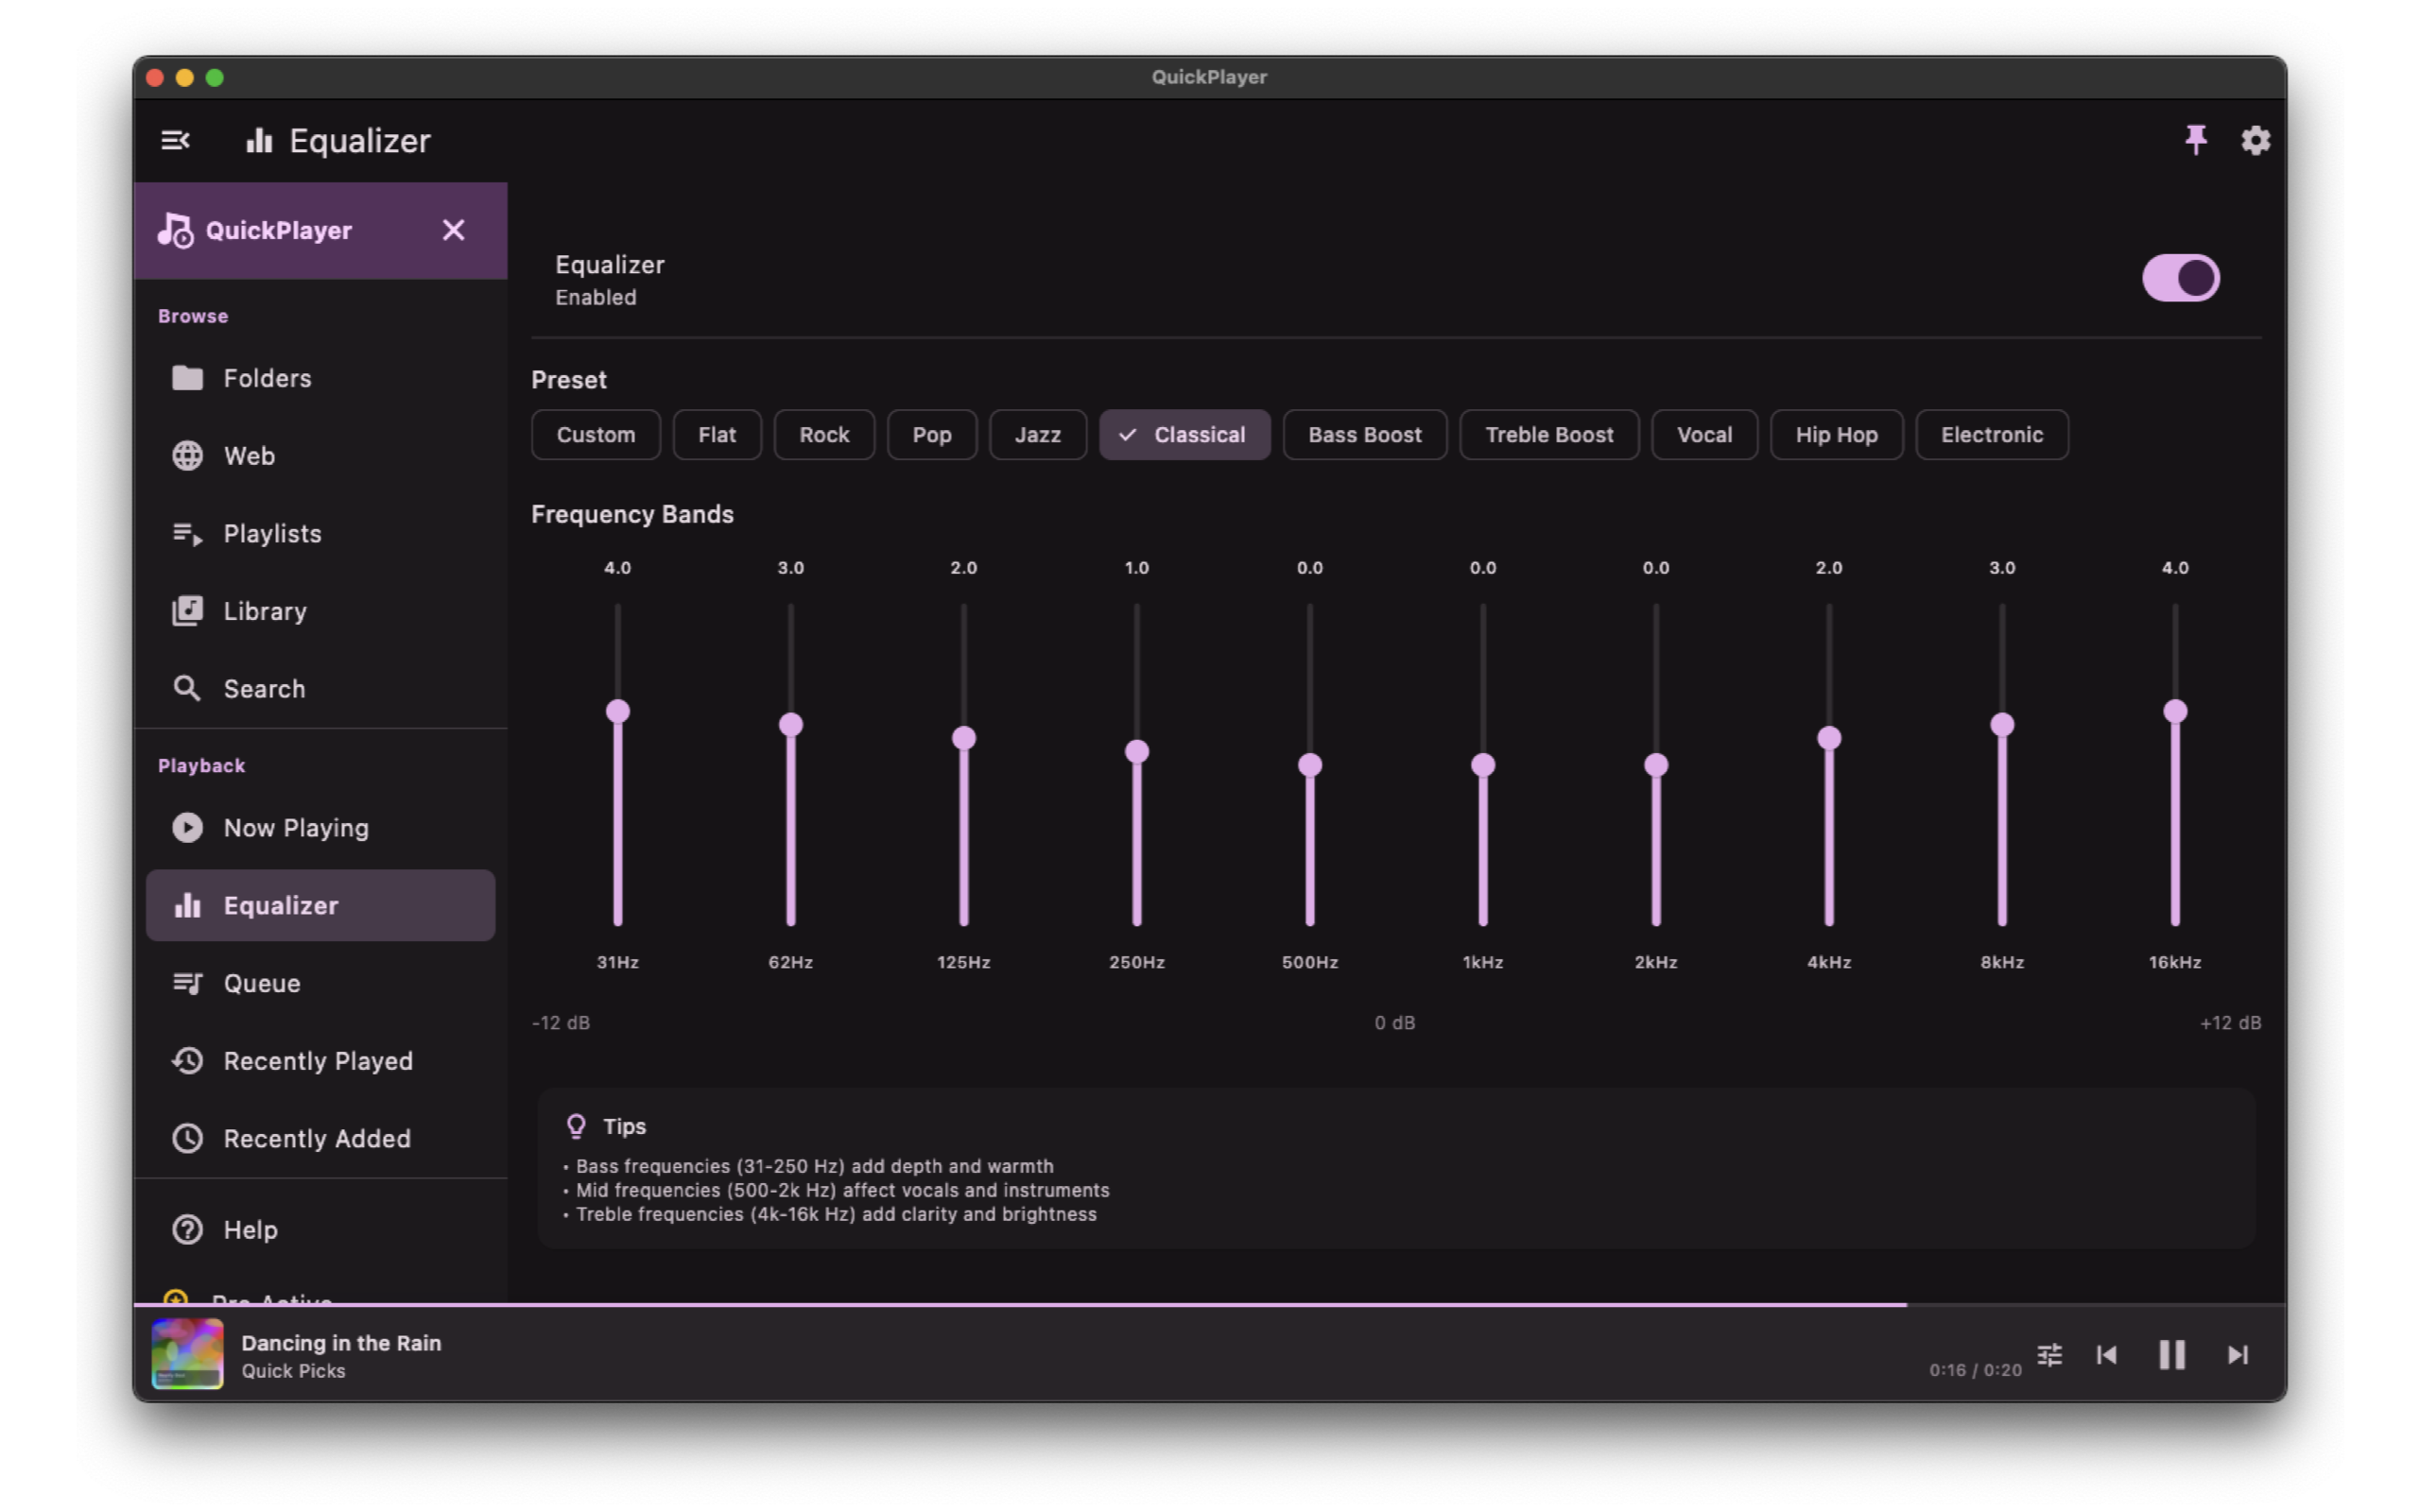2420x1512 pixels.
Task: Click the 1kHz frequency slider handle
Action: 1483,765
